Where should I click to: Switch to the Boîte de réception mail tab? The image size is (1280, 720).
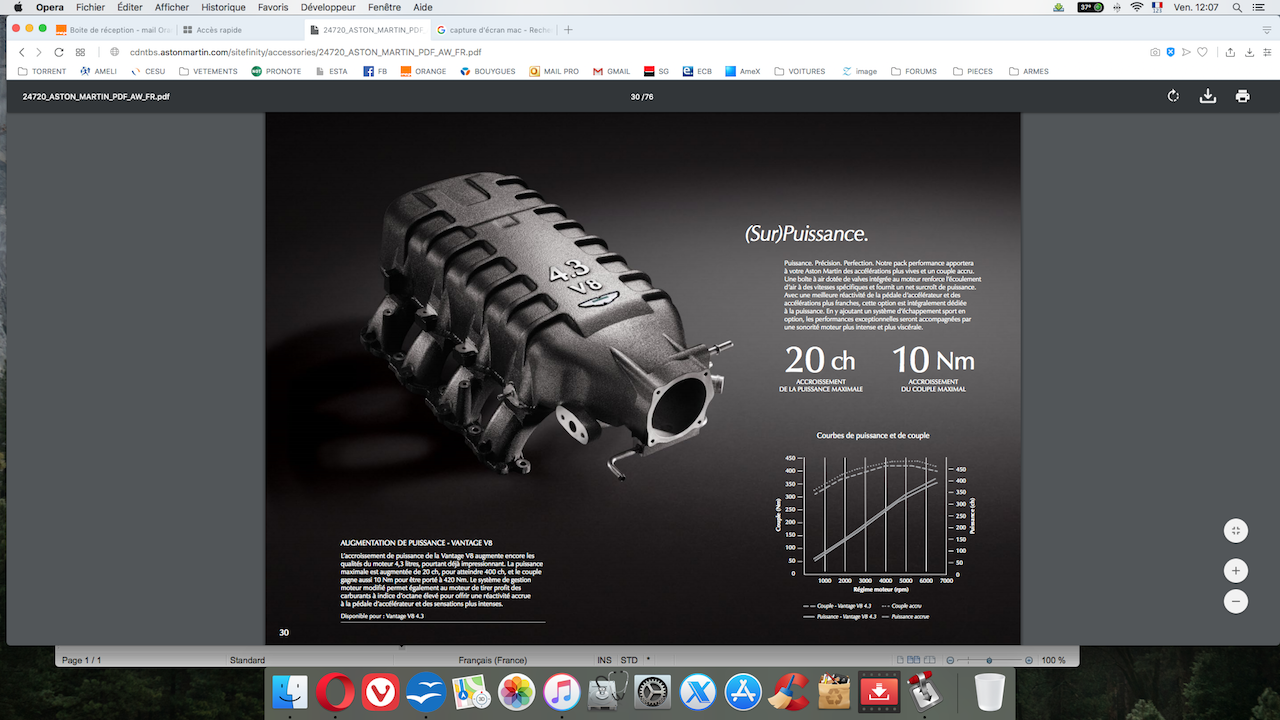click(113, 30)
